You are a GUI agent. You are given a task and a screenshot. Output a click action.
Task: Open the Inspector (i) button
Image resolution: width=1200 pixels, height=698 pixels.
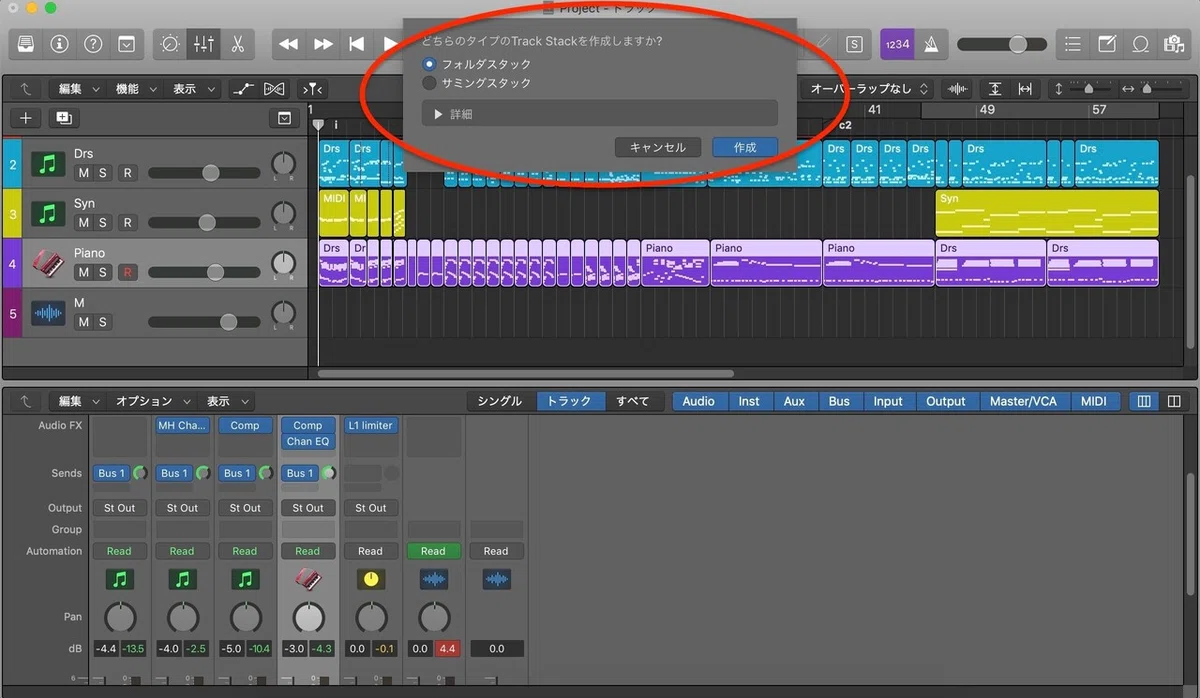point(60,44)
